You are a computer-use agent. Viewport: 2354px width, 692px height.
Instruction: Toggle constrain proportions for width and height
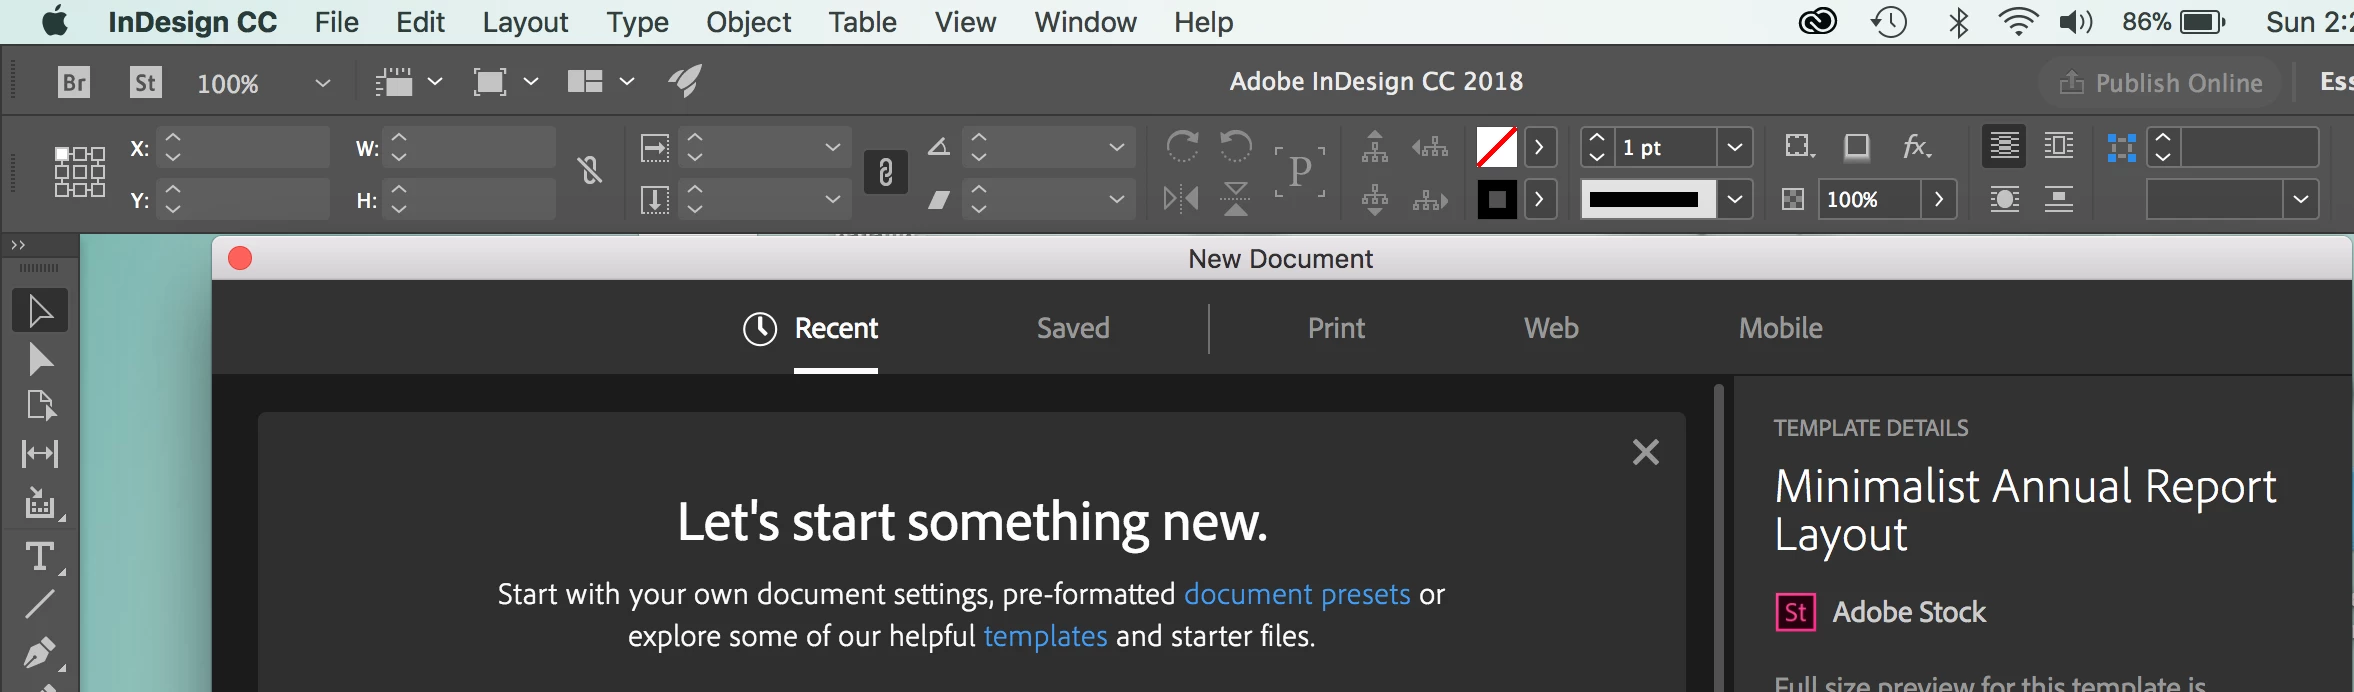pos(590,172)
